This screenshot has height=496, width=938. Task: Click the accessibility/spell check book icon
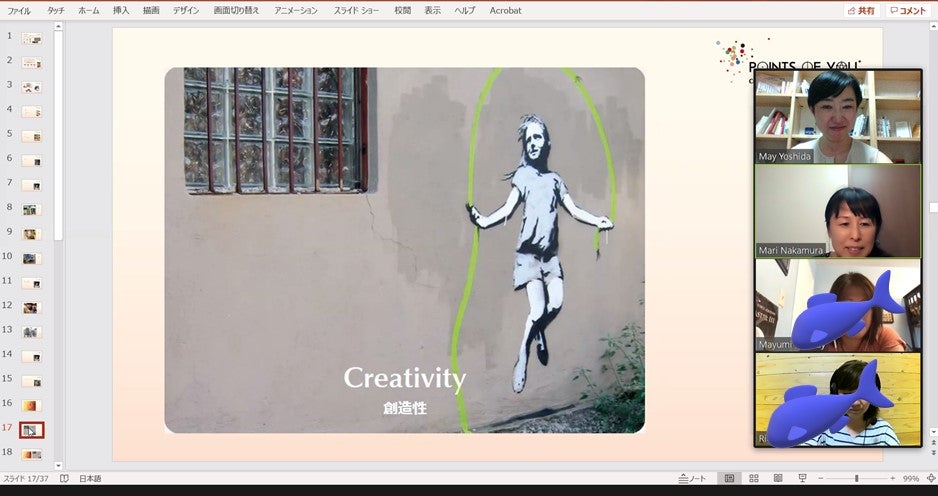[64, 479]
